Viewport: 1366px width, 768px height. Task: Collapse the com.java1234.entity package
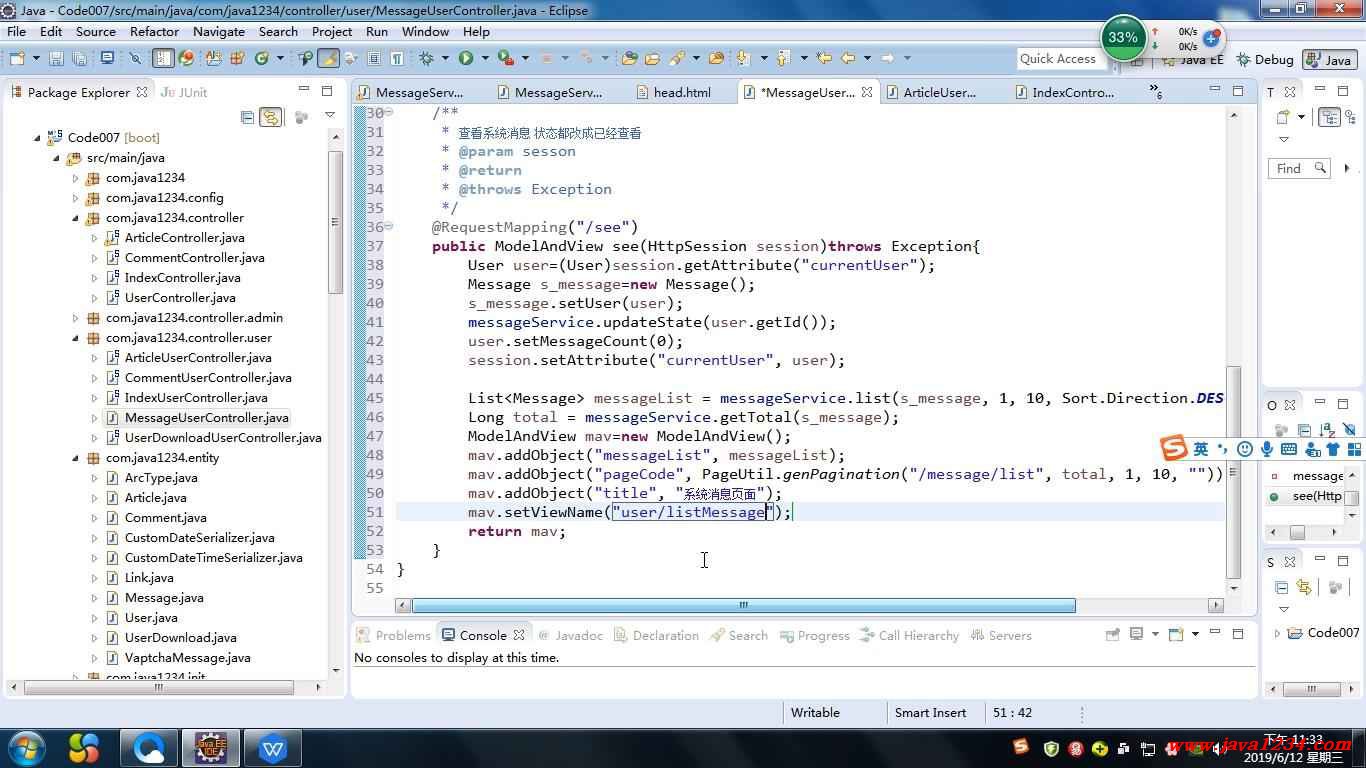pos(76,458)
